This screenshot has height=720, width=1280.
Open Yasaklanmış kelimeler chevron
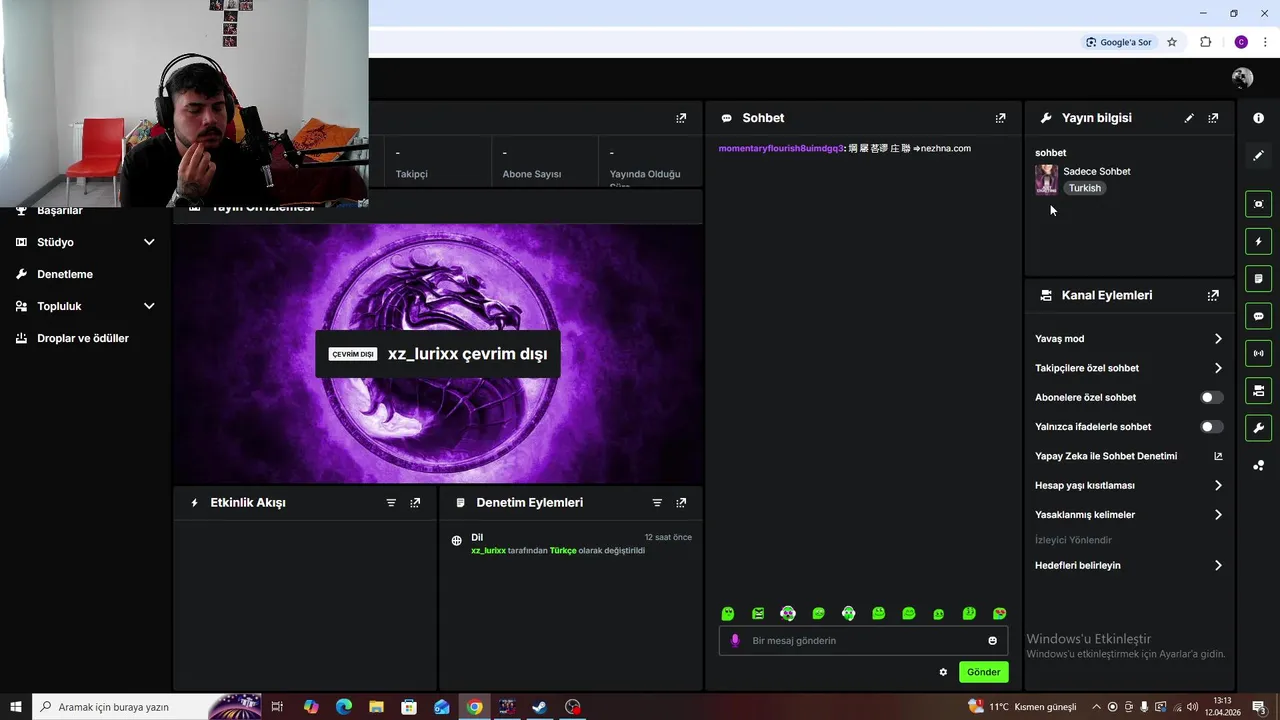click(1218, 515)
